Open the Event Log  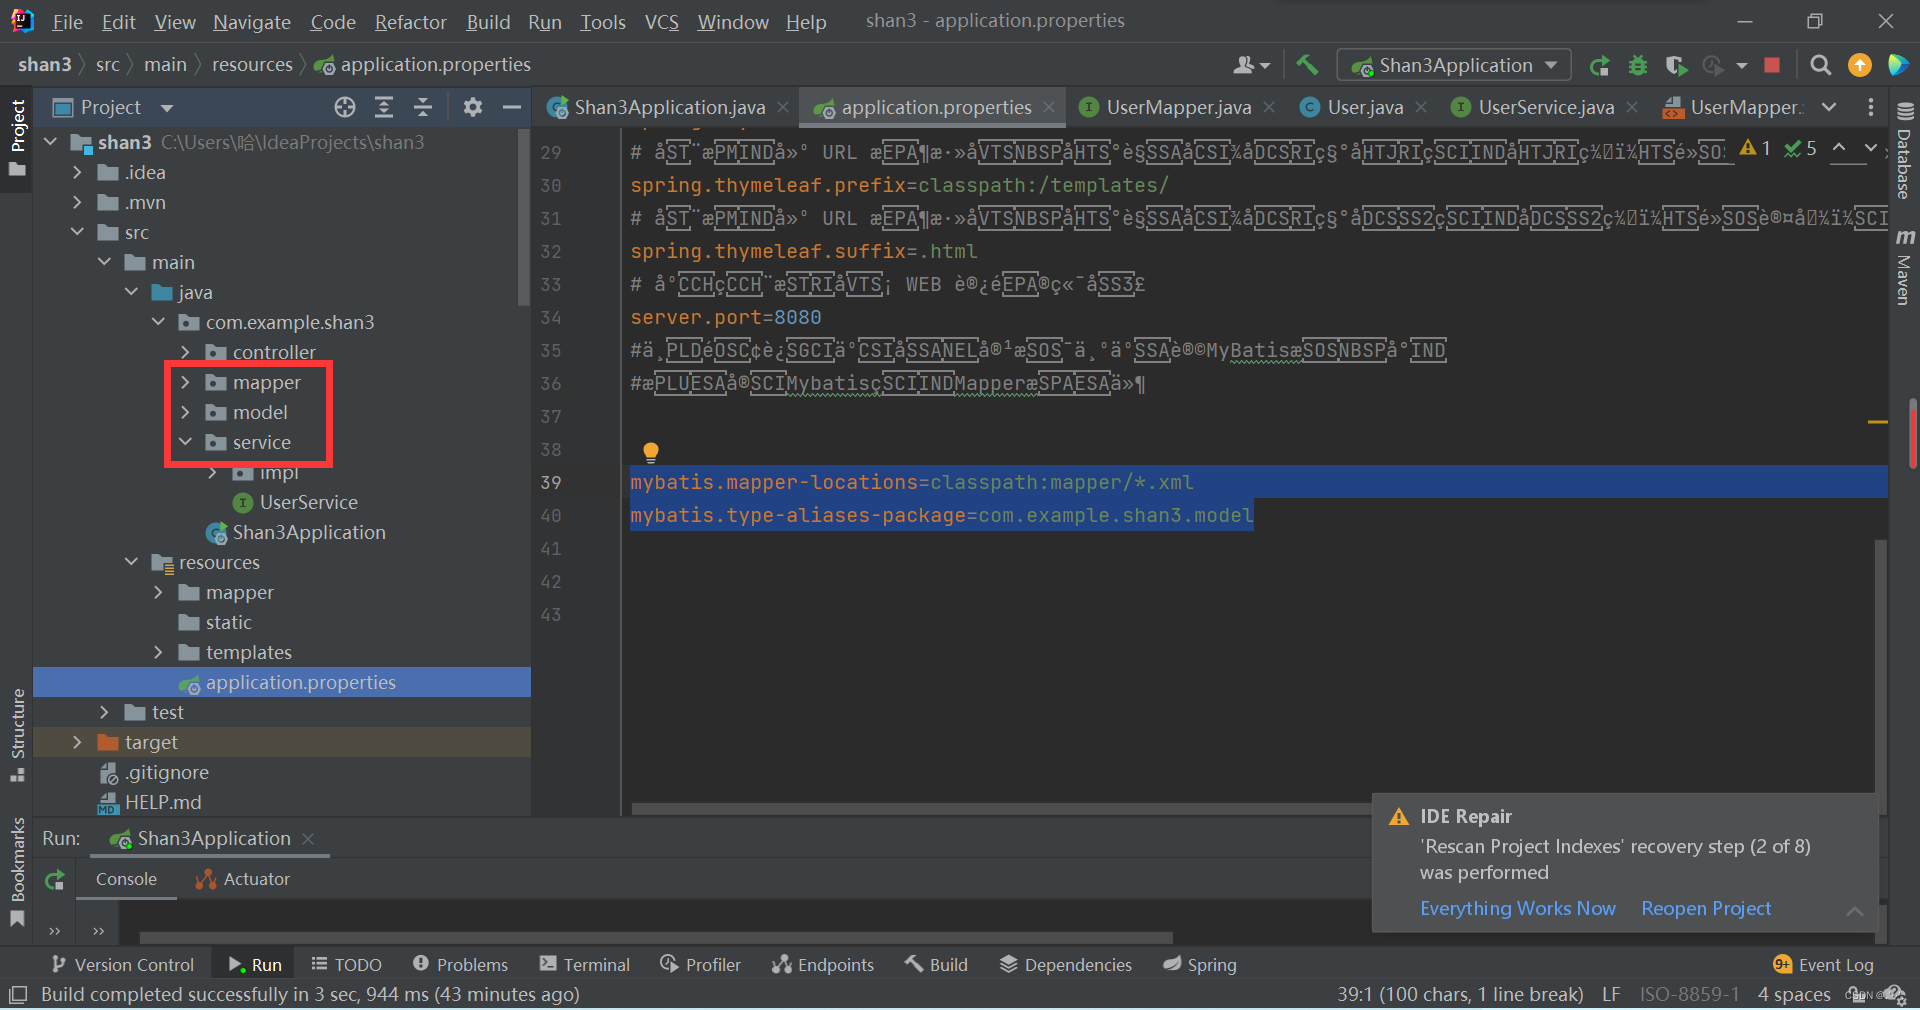[1824, 965]
